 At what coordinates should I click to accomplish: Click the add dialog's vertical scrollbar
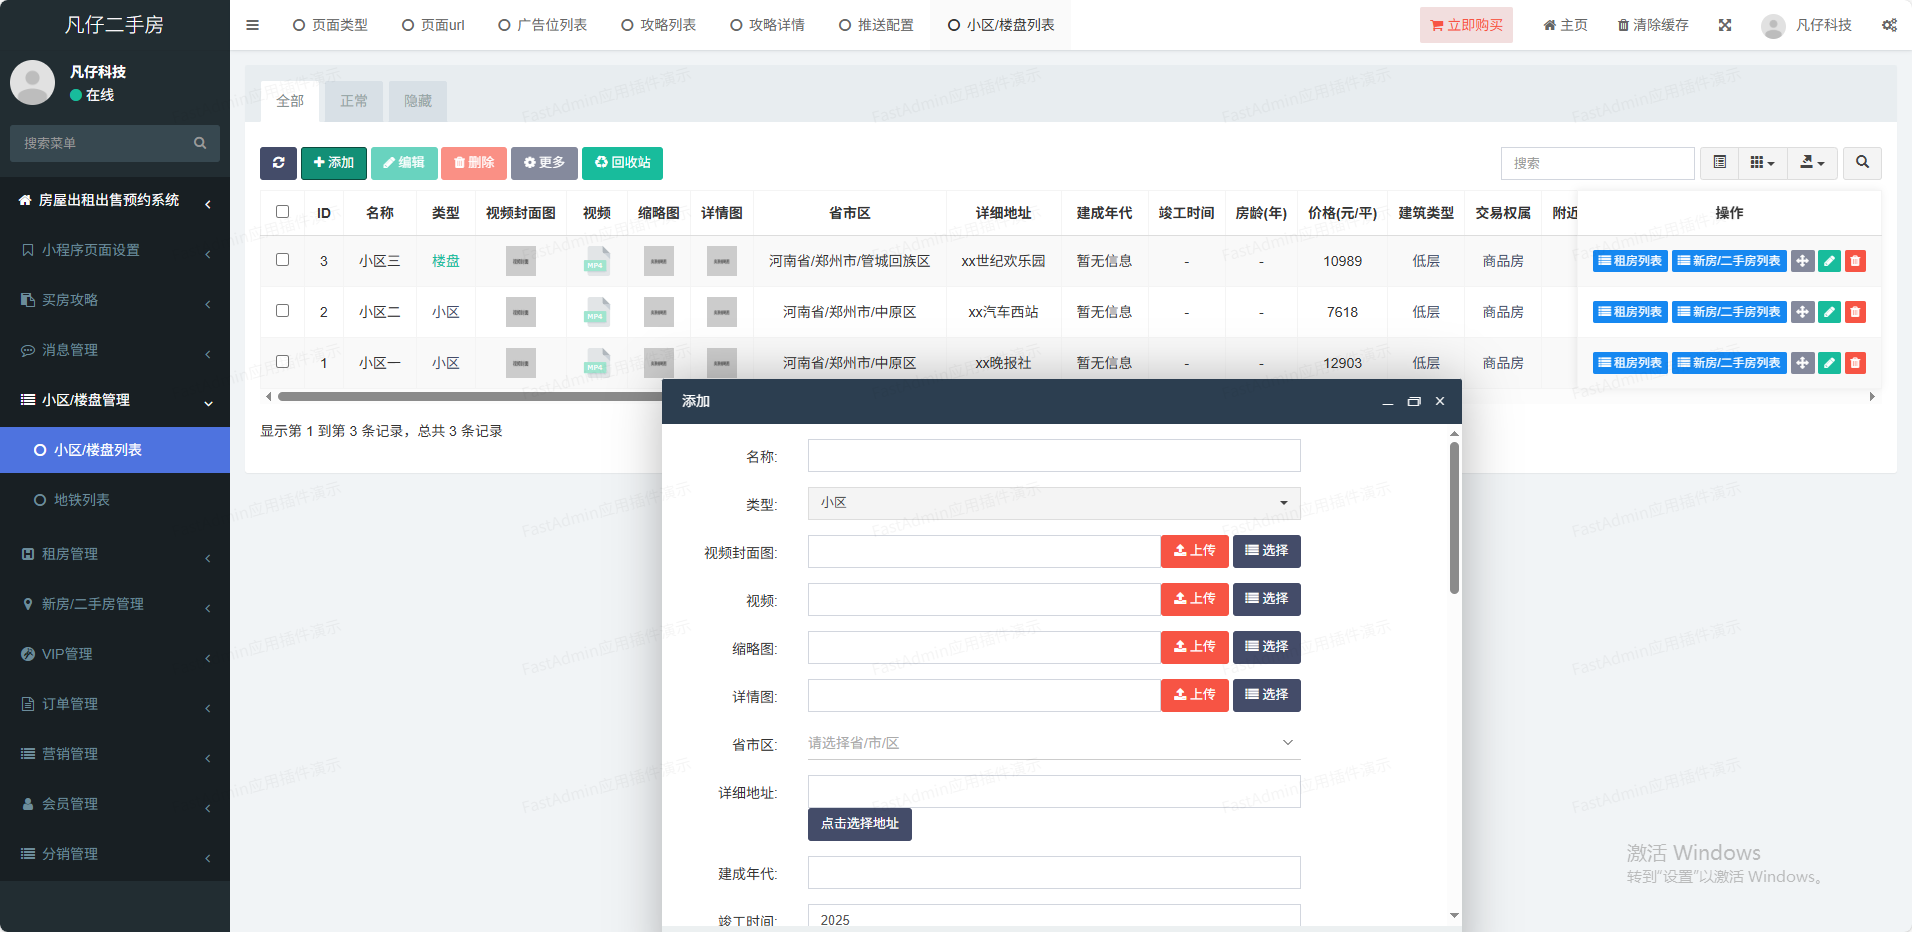1454,520
